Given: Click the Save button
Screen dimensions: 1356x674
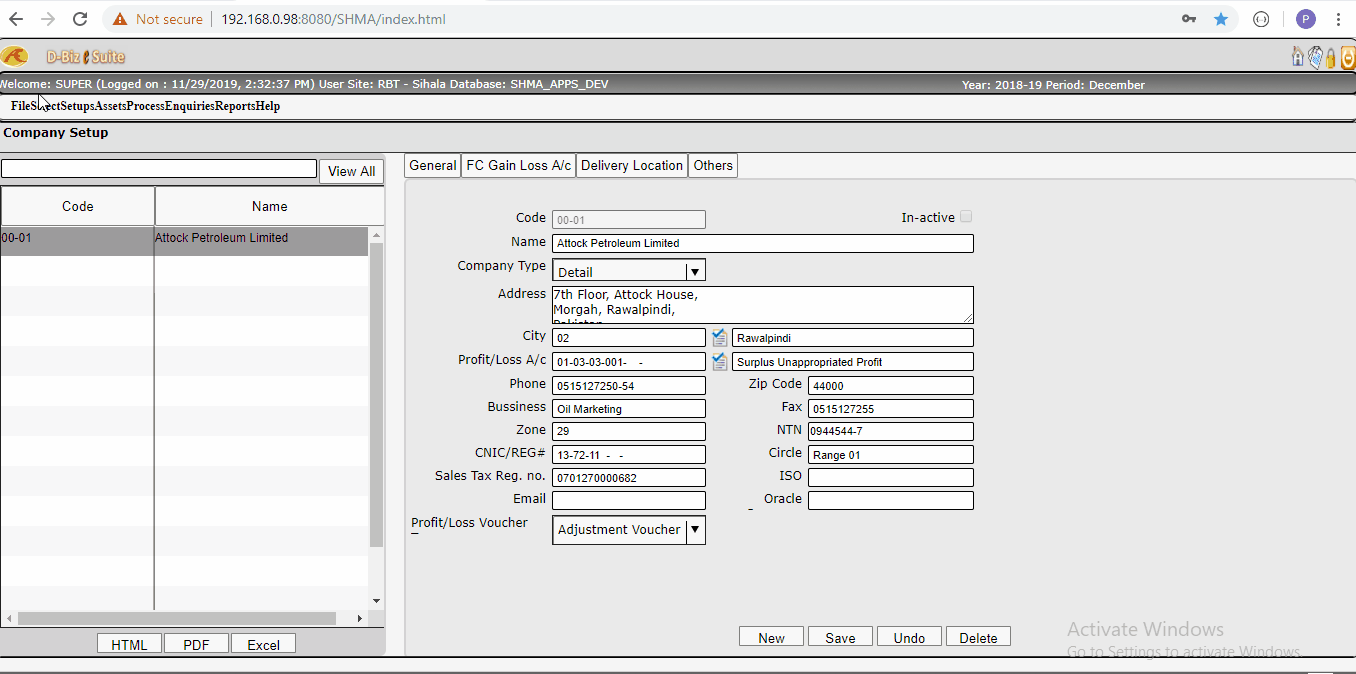Looking at the screenshot, I should coord(840,637).
